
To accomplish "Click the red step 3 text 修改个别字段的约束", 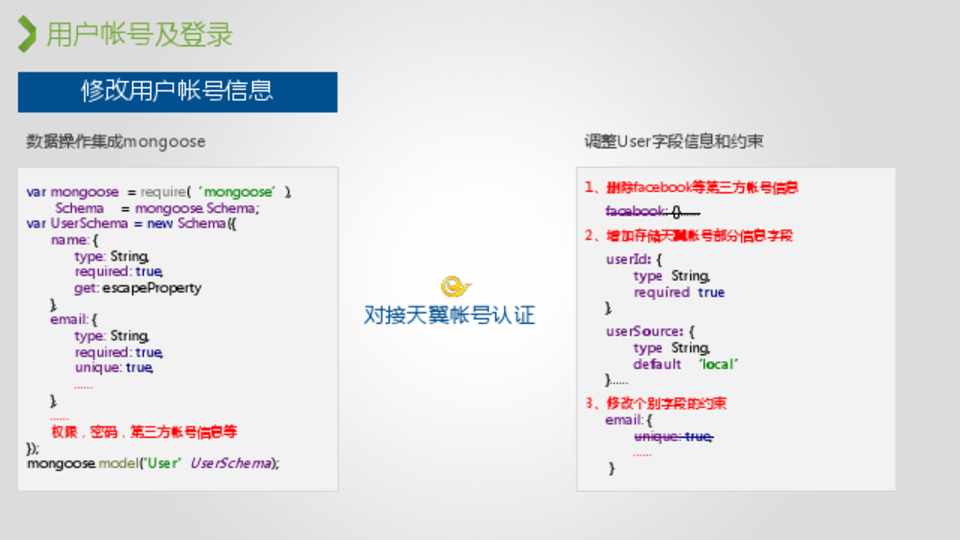I will (656, 403).
